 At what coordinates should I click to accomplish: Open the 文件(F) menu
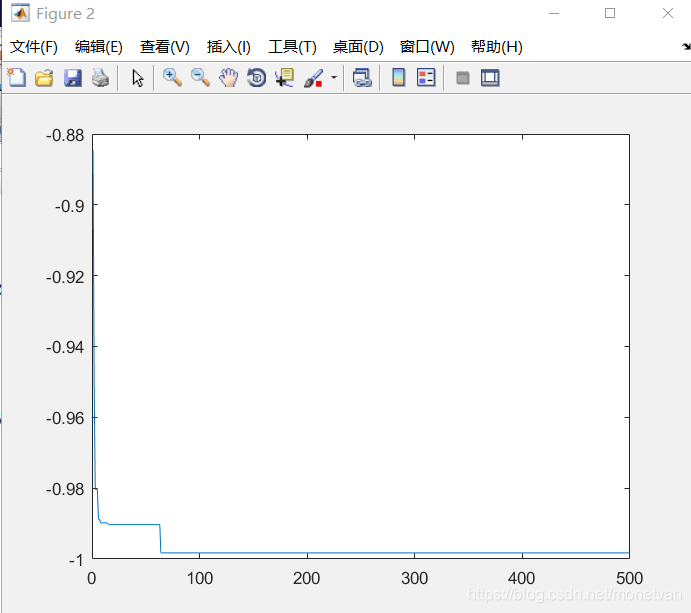[x=34, y=47]
